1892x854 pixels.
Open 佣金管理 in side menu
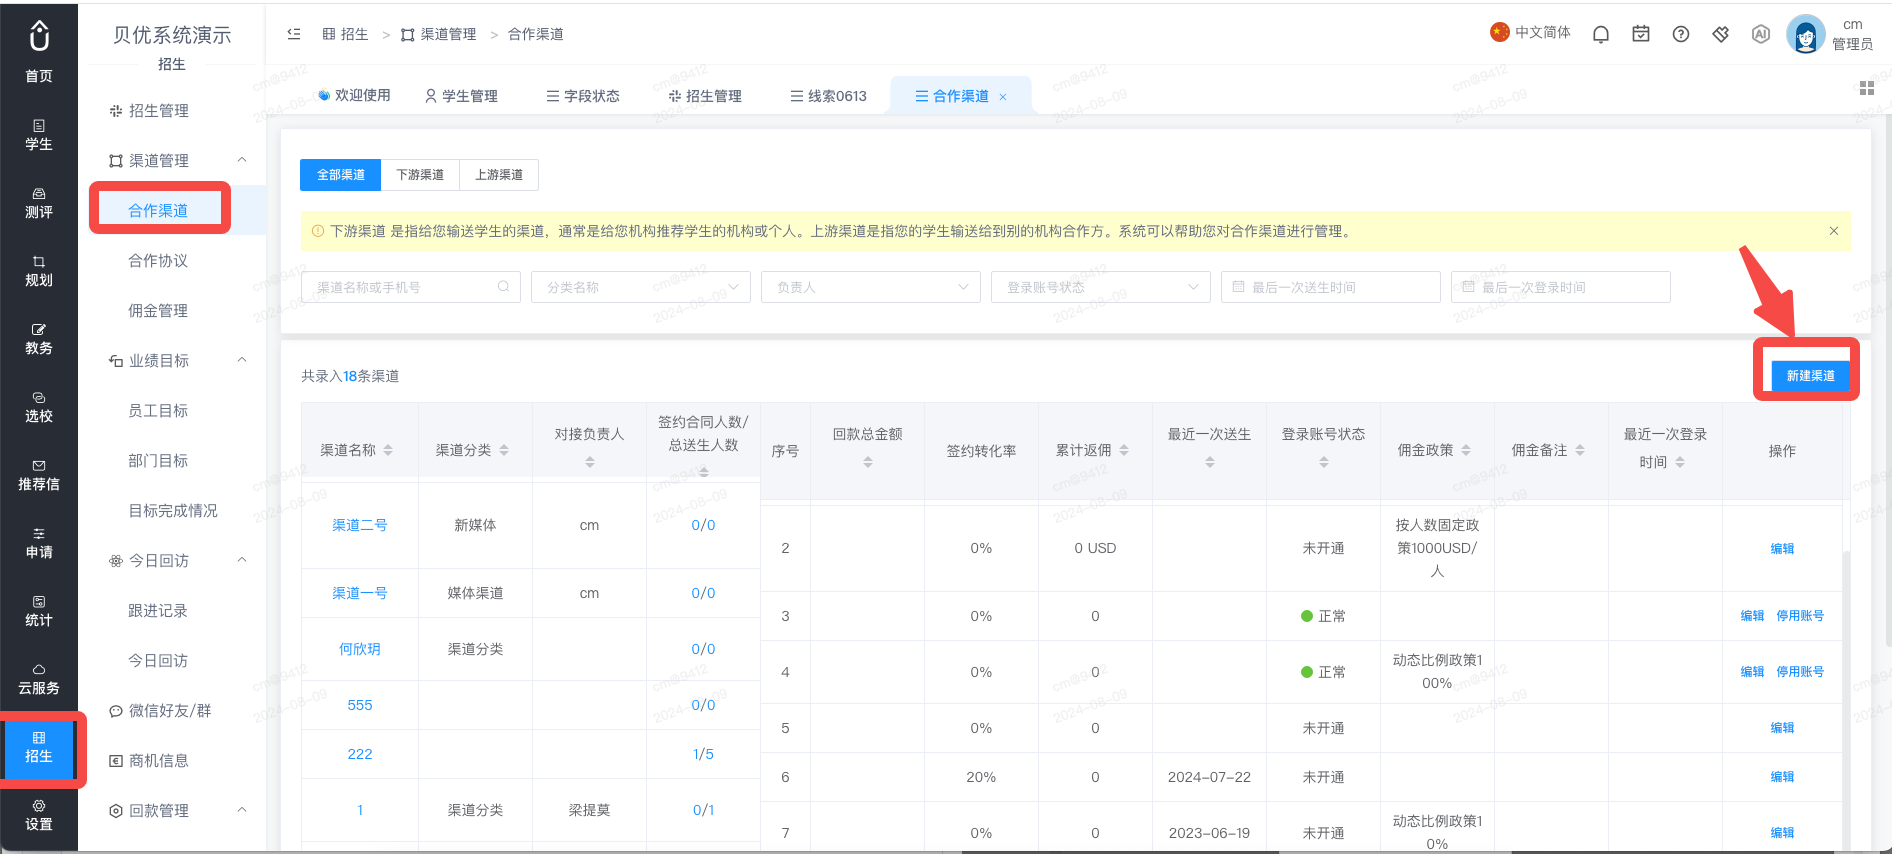[x=158, y=311]
